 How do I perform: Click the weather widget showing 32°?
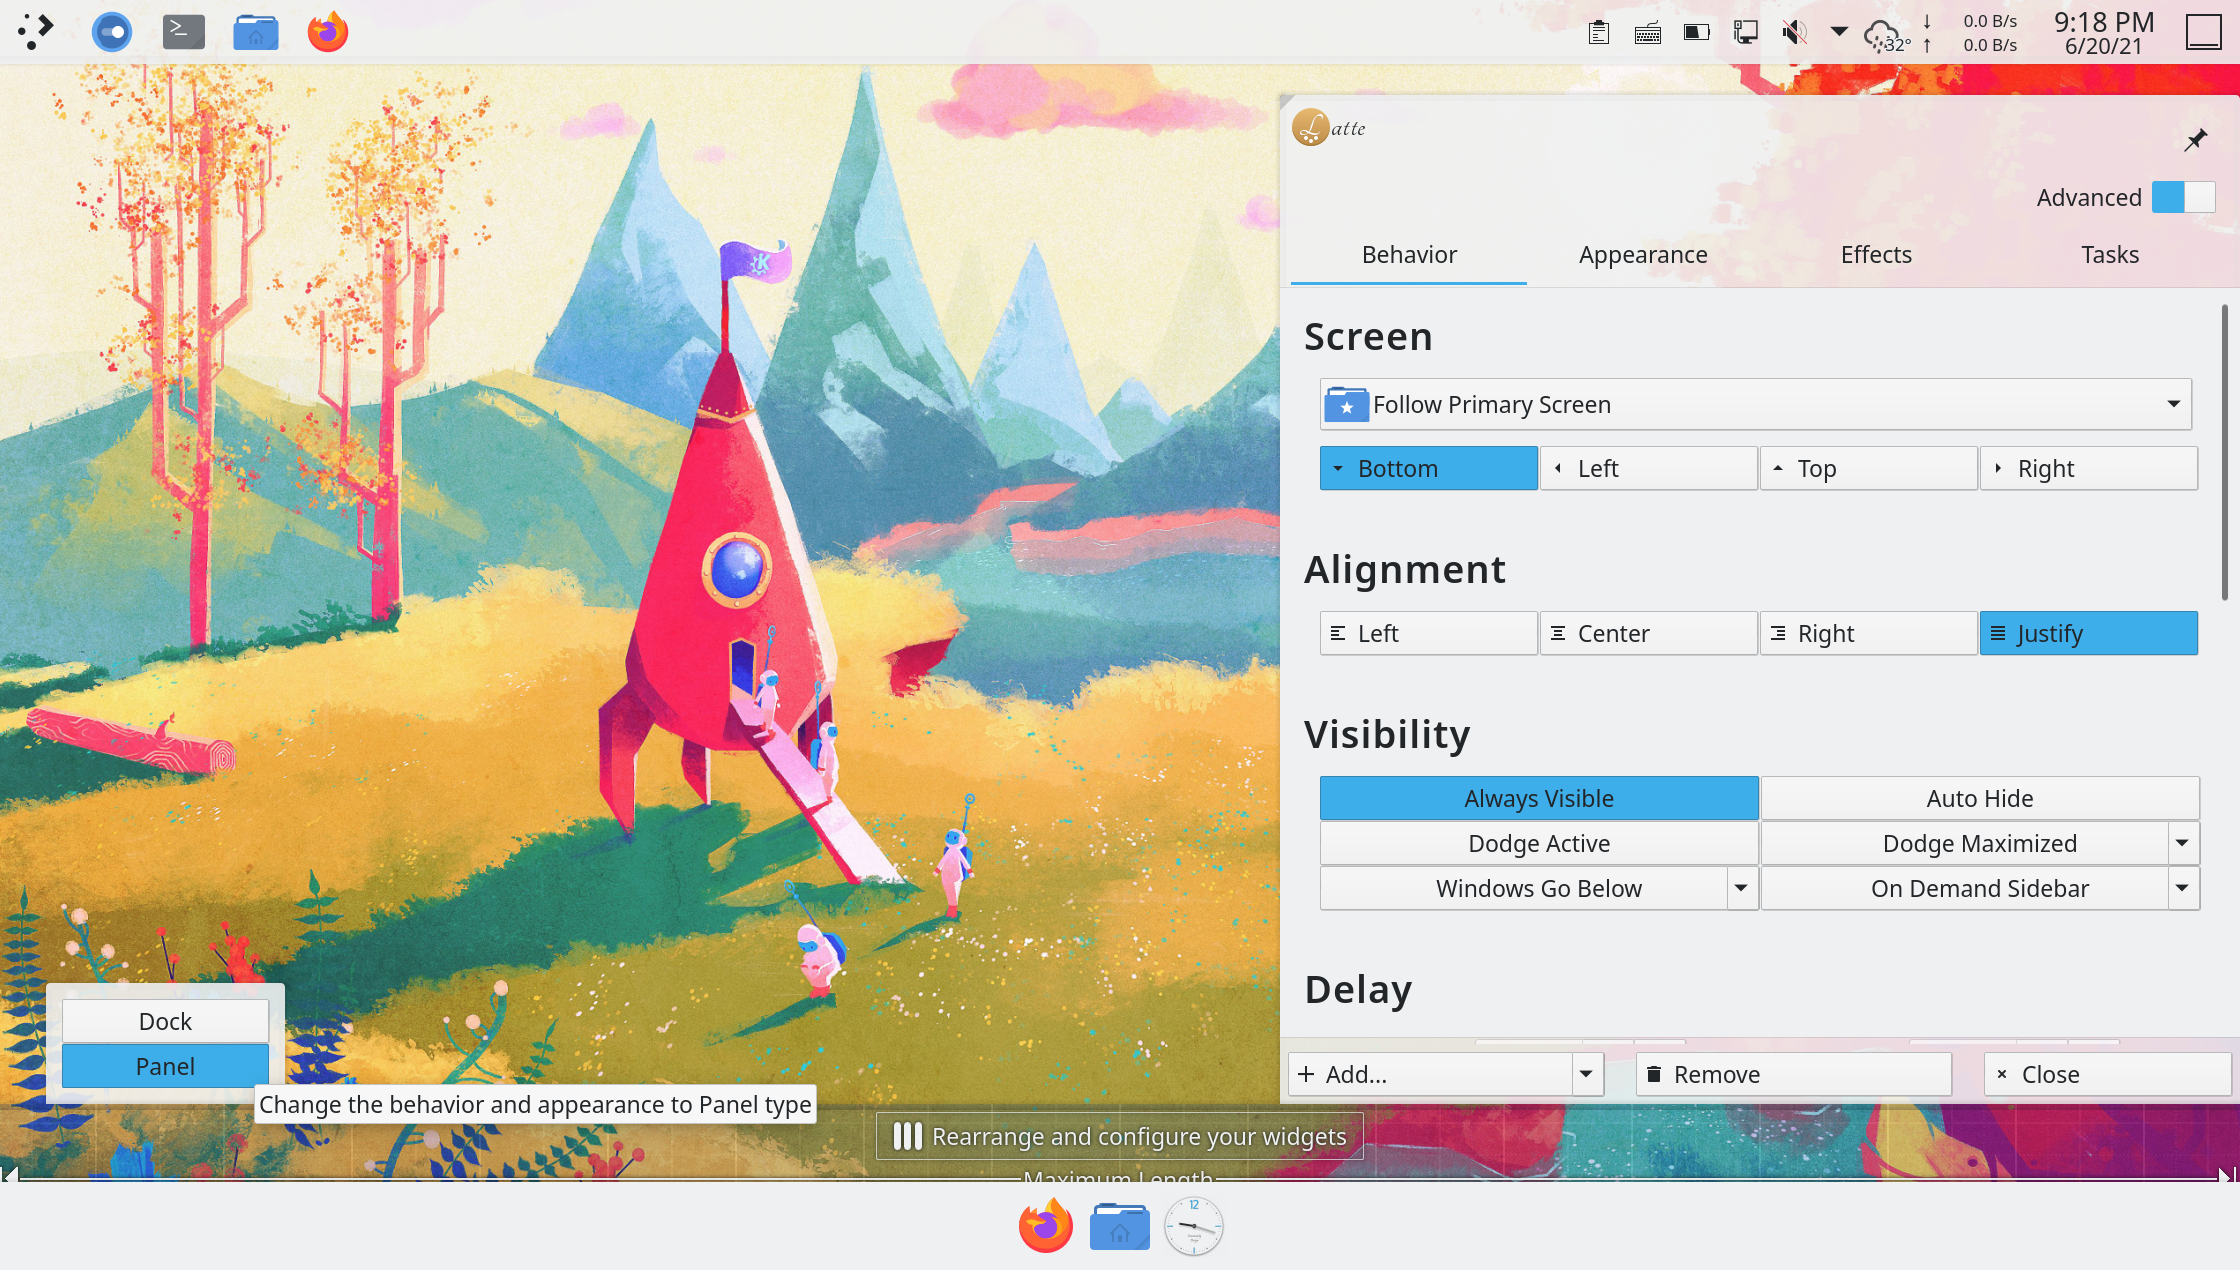click(x=1886, y=36)
